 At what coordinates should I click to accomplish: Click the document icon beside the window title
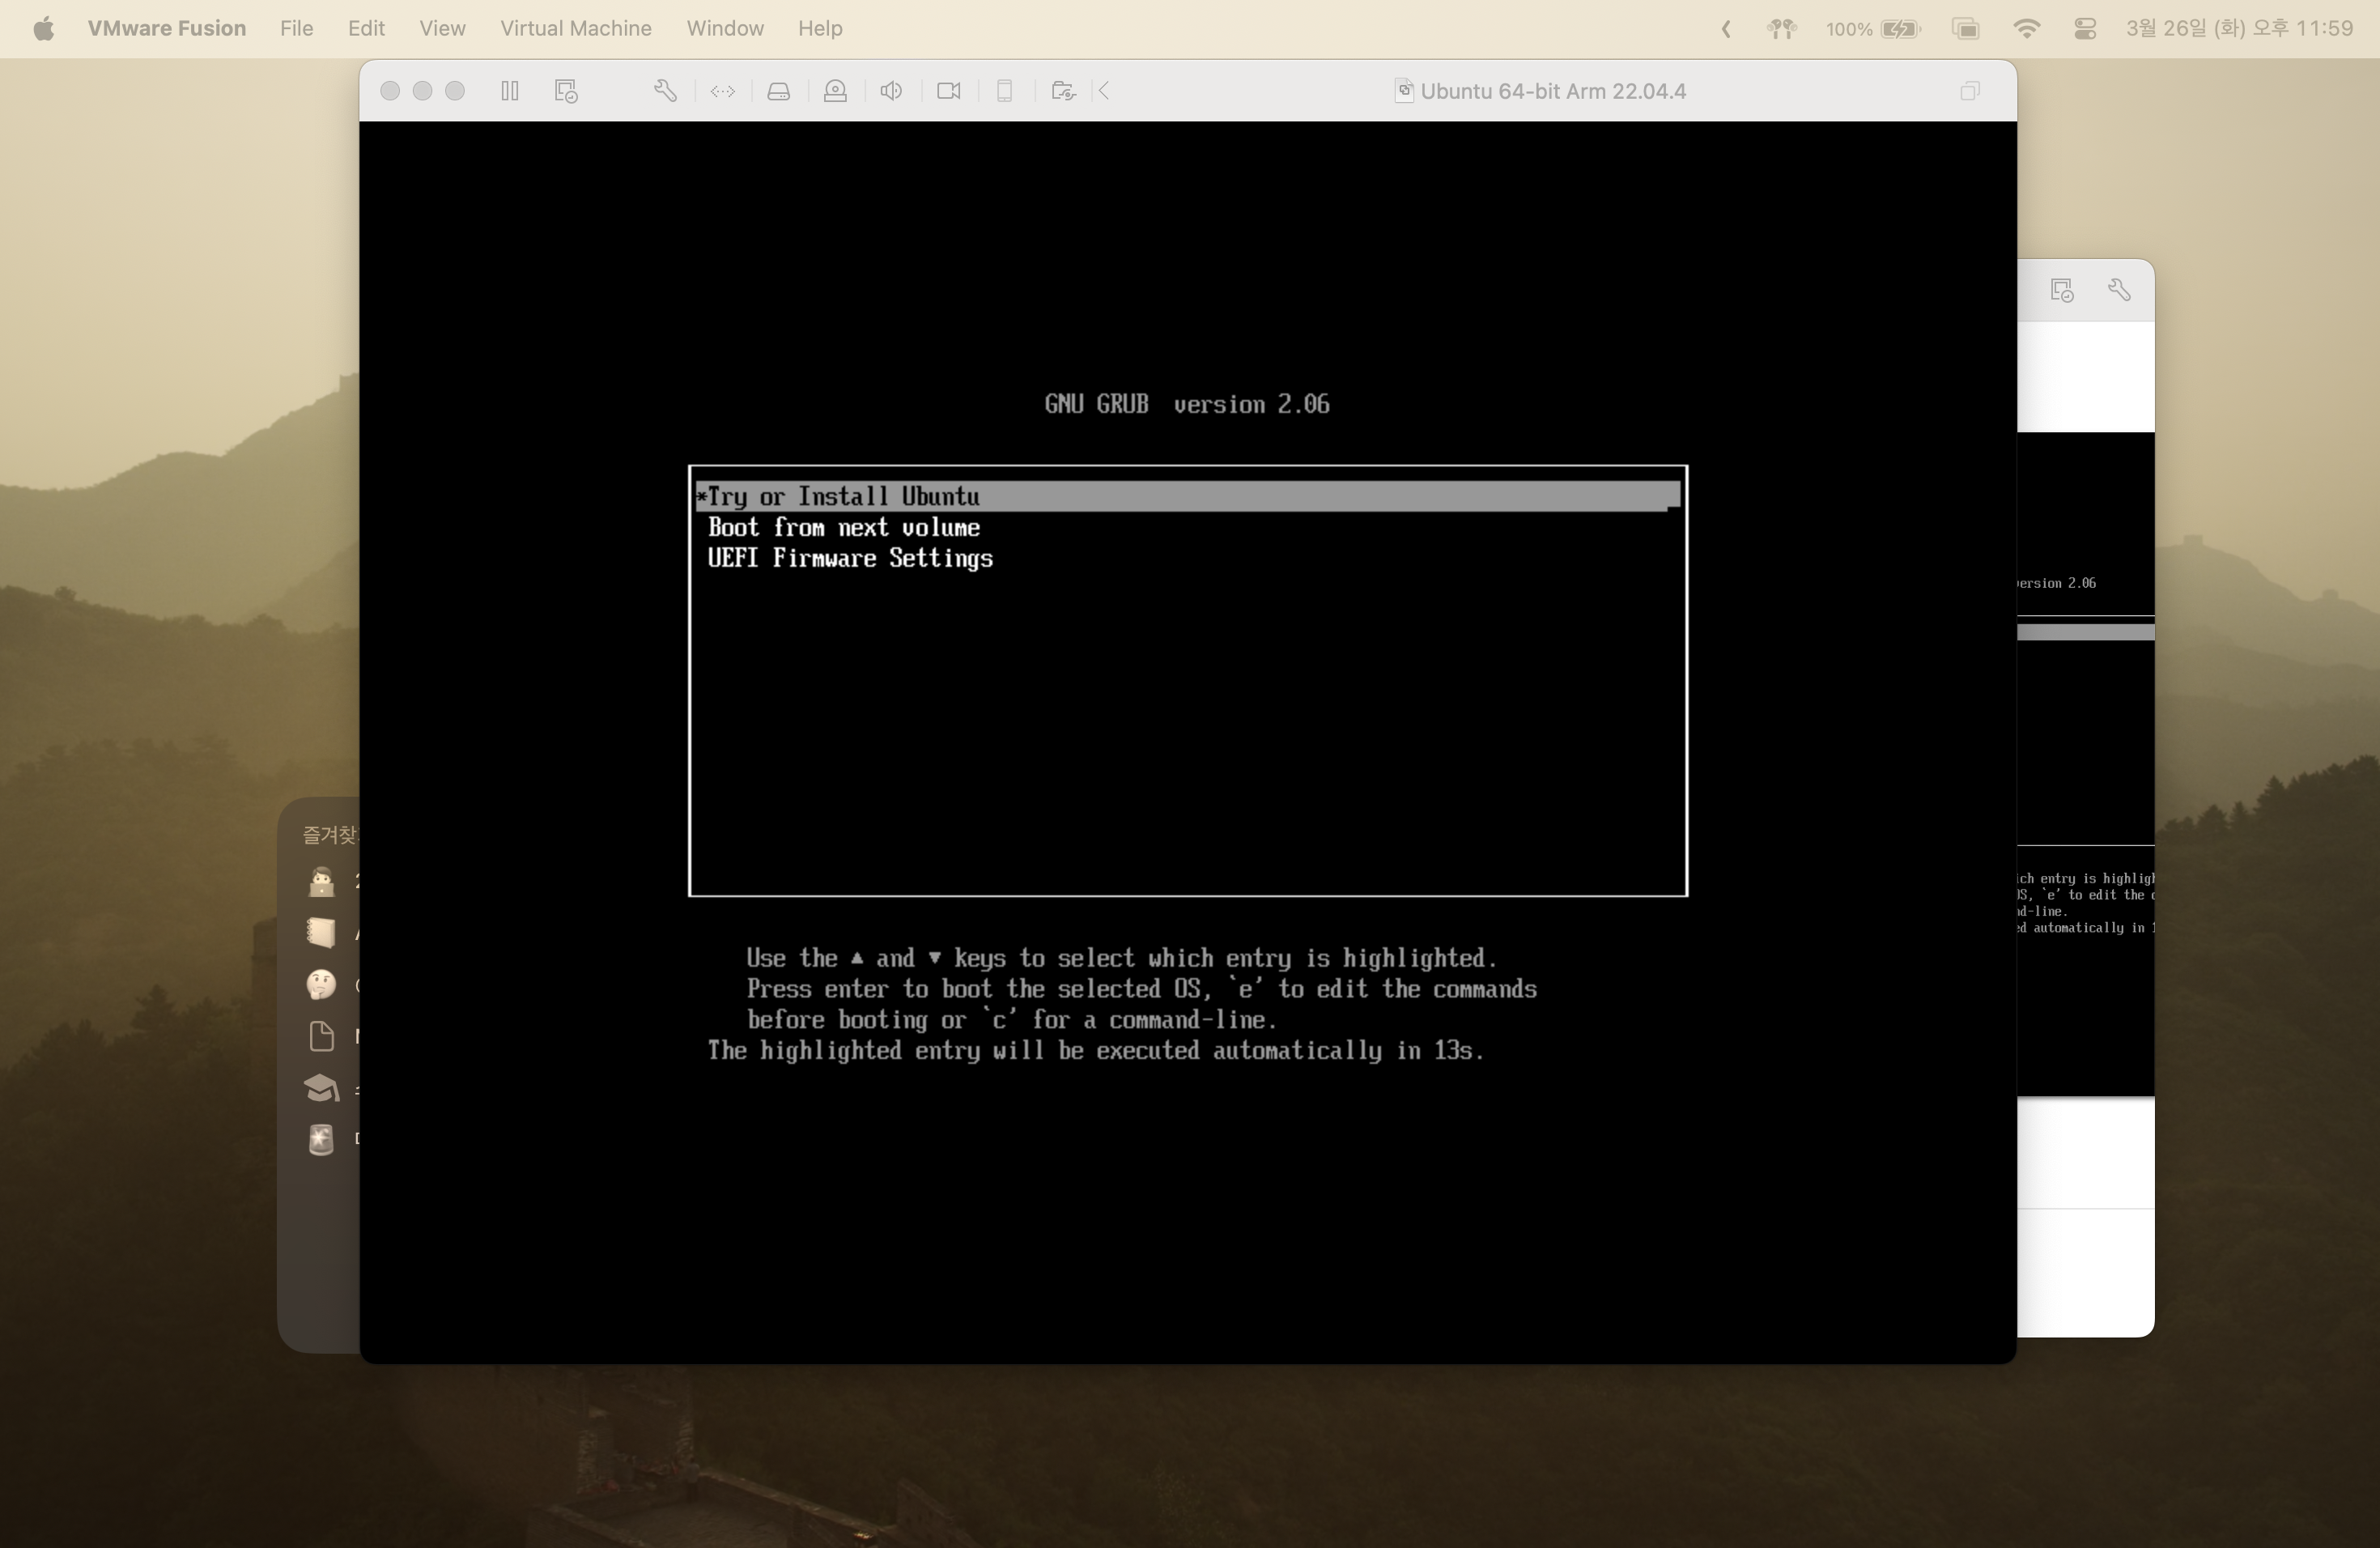[x=1404, y=91]
